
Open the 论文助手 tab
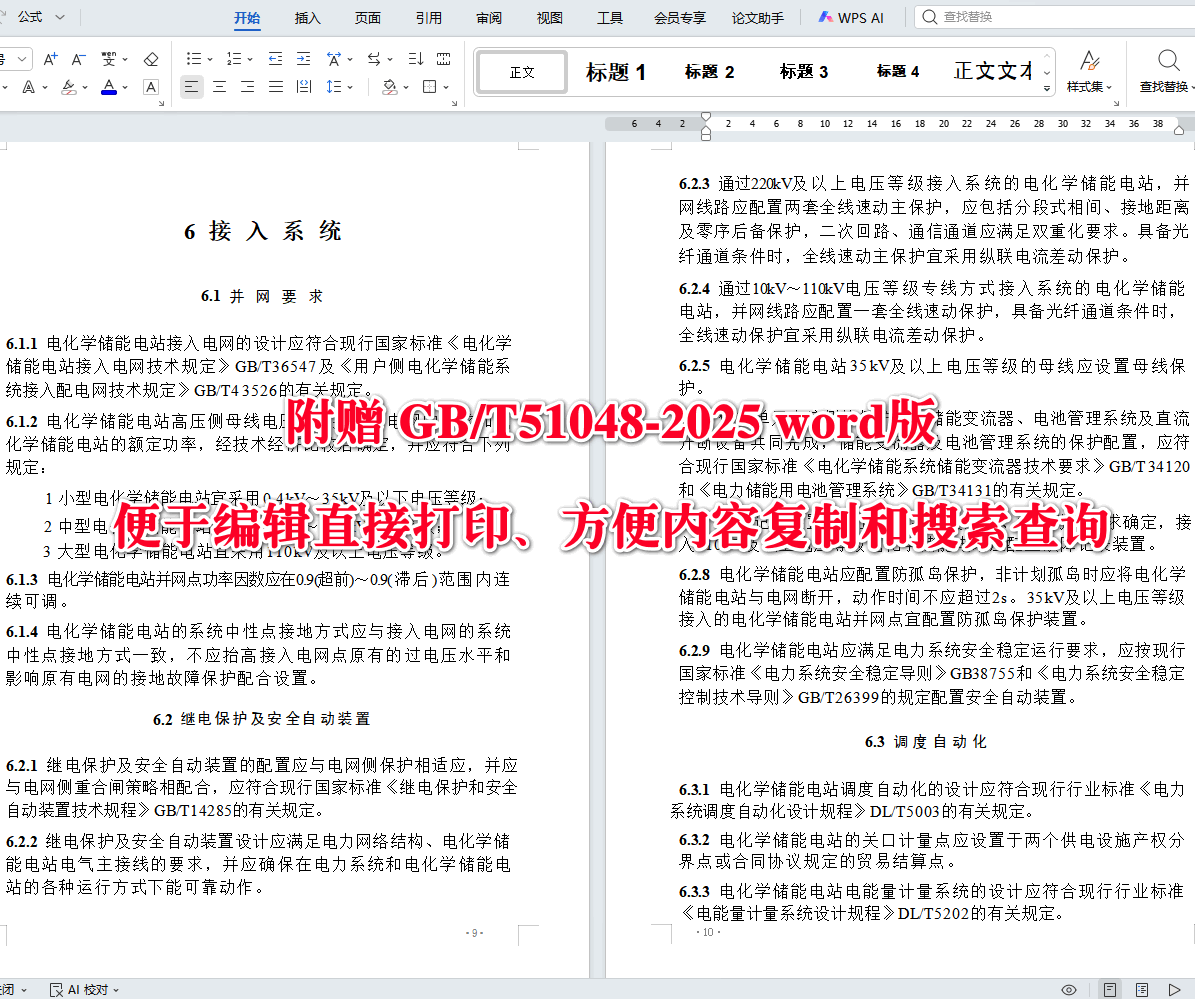tap(758, 18)
